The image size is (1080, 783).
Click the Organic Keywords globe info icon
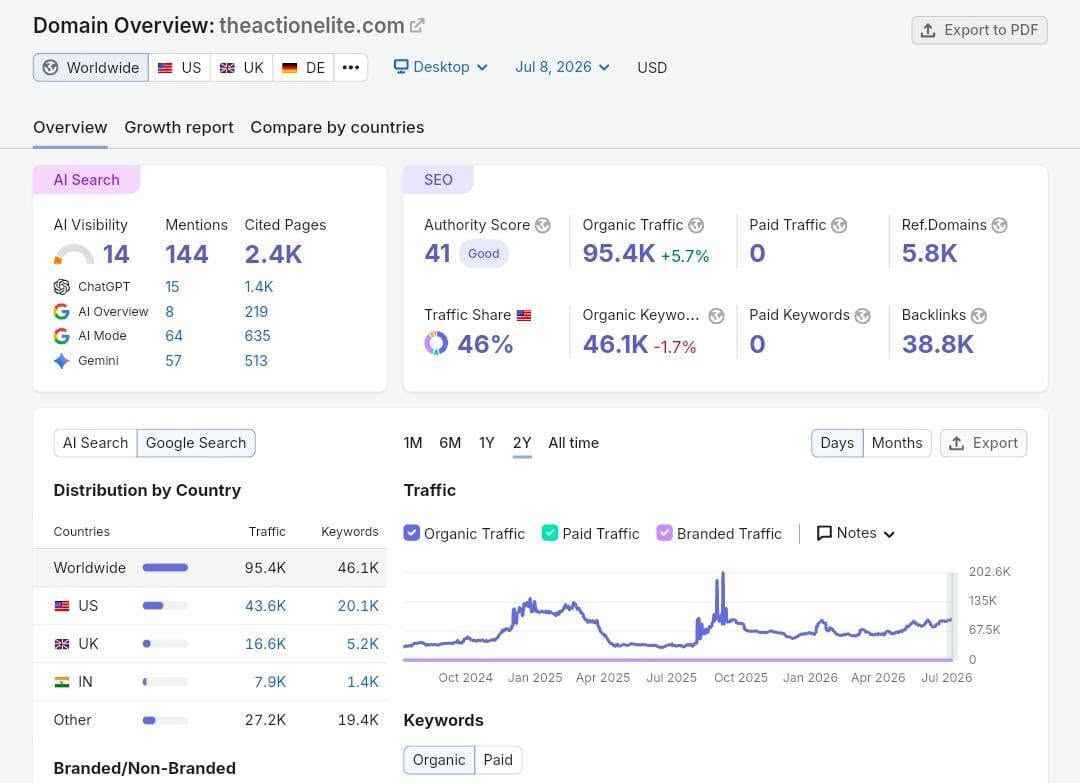[716, 315]
